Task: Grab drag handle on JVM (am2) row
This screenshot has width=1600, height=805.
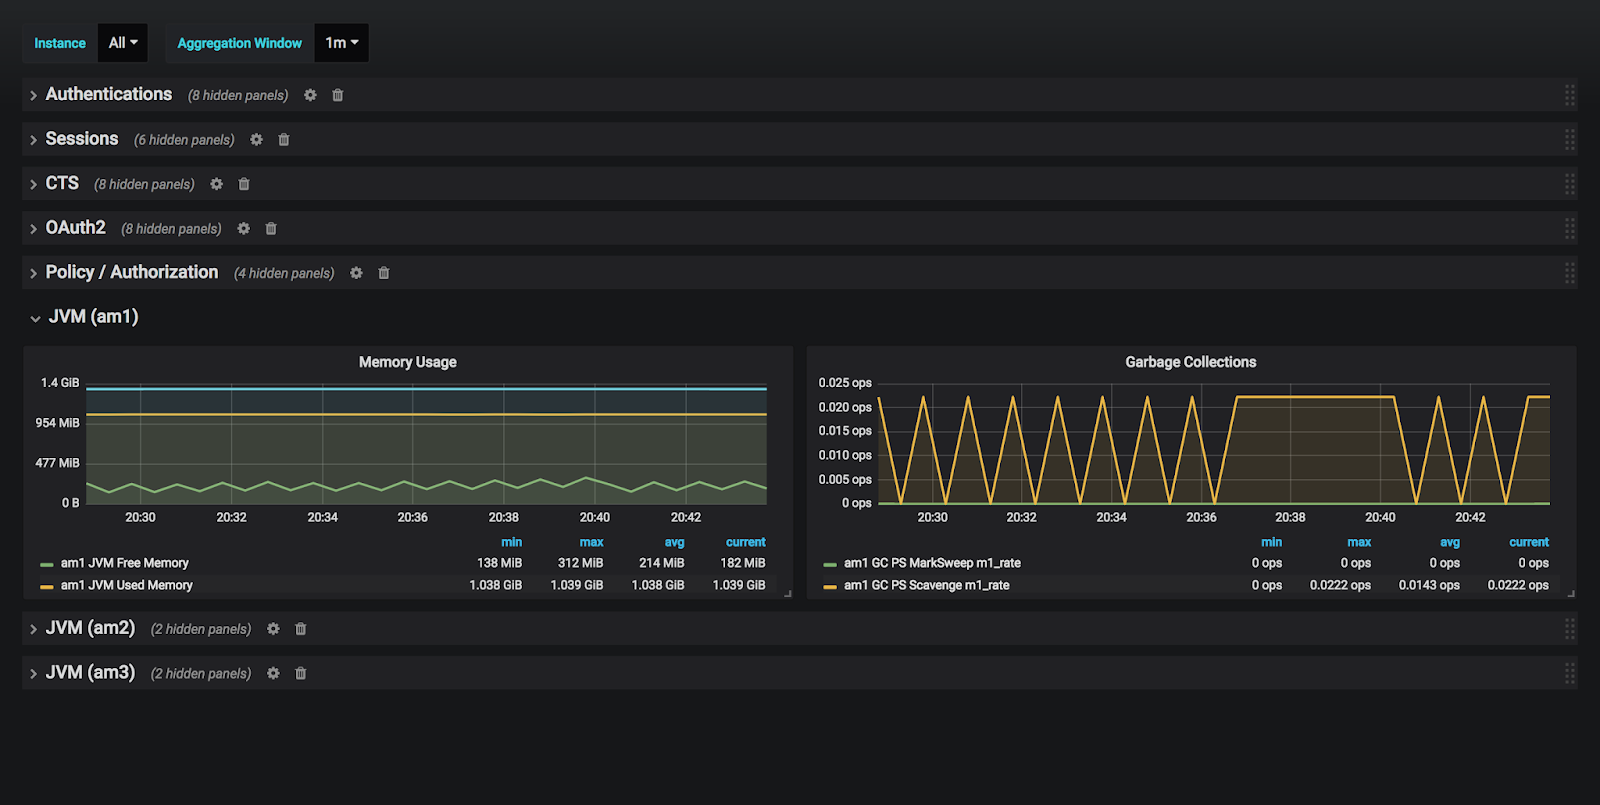Action: [1570, 629]
